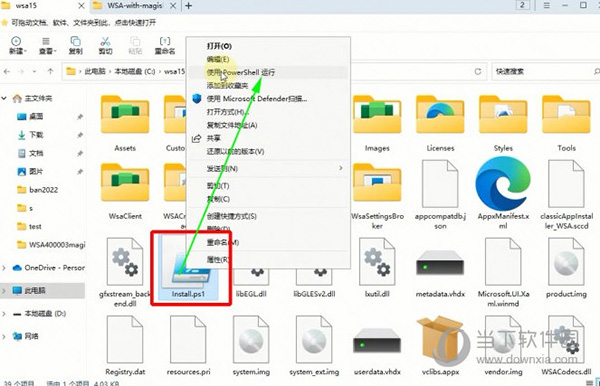
Task: Click 此电脑 in the address bar
Action: point(95,72)
